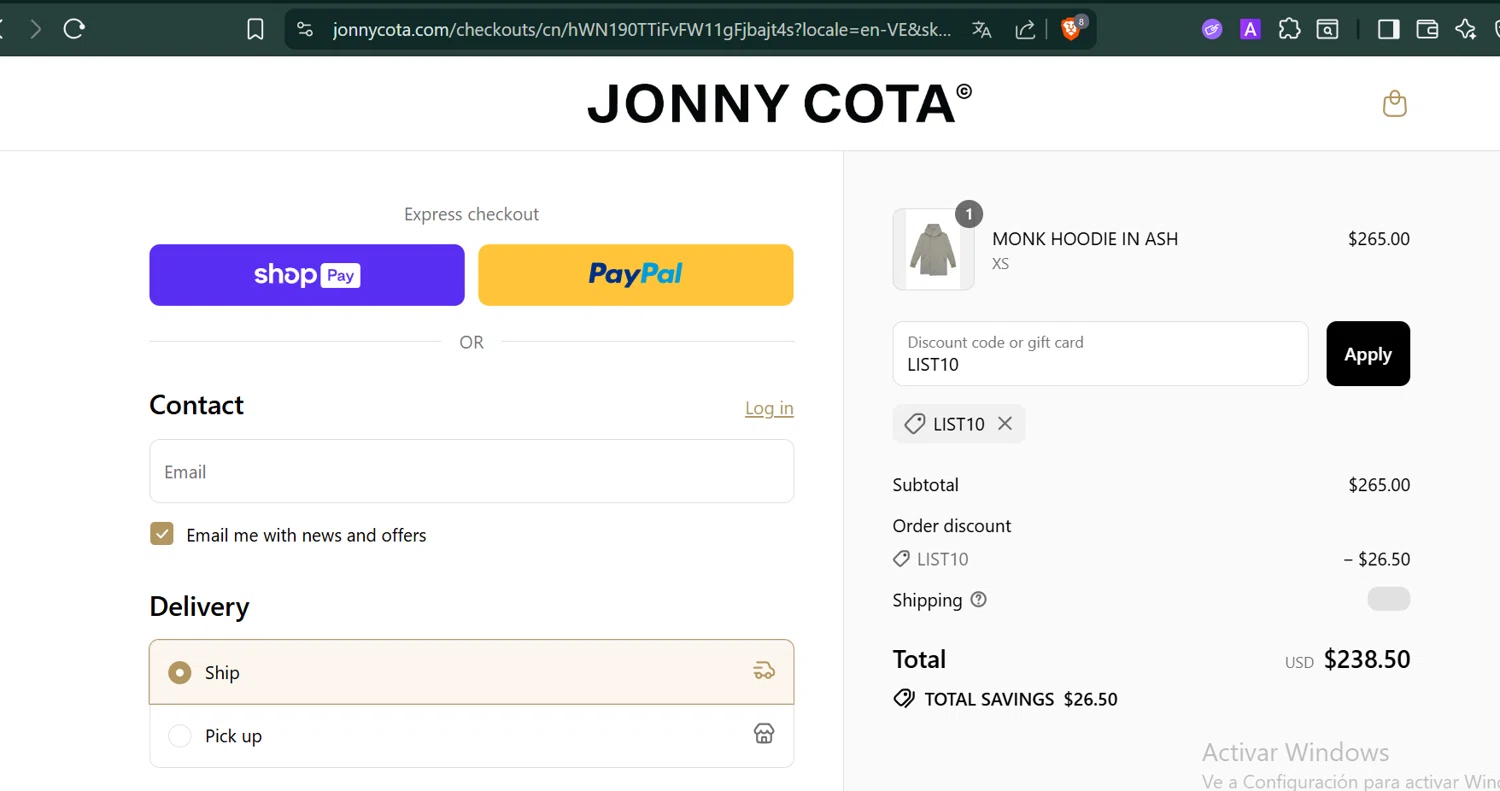The width and height of the screenshot is (1500, 791).
Task: Open the purple round extension icon
Action: pyautogui.click(x=1212, y=30)
